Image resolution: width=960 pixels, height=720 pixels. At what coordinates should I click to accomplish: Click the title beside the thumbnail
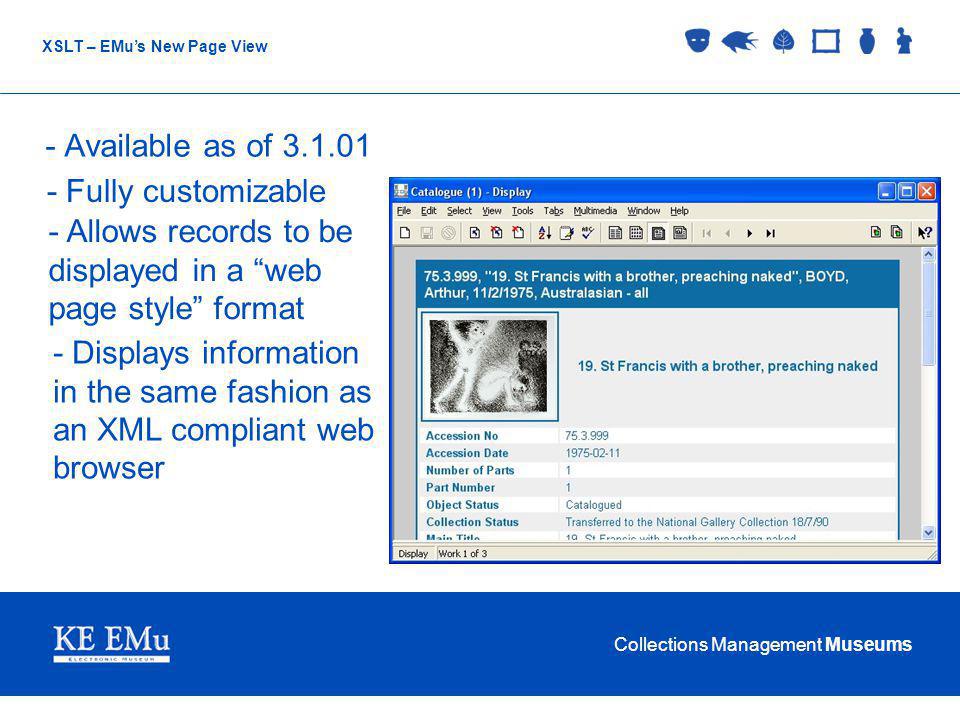[727, 366]
